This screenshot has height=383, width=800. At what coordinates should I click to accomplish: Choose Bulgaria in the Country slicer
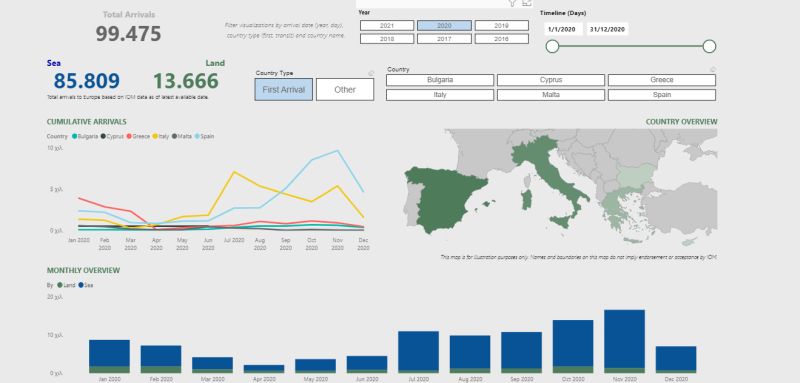coord(440,80)
